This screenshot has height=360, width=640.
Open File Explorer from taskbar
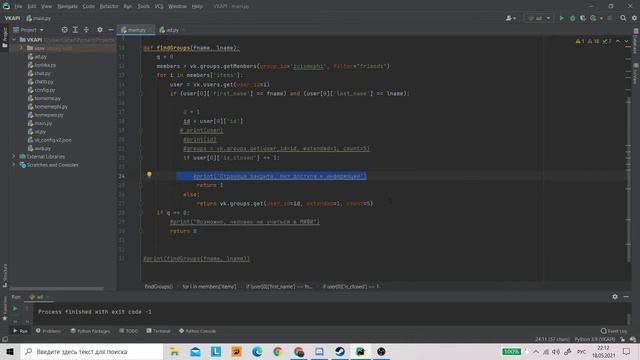(175, 351)
